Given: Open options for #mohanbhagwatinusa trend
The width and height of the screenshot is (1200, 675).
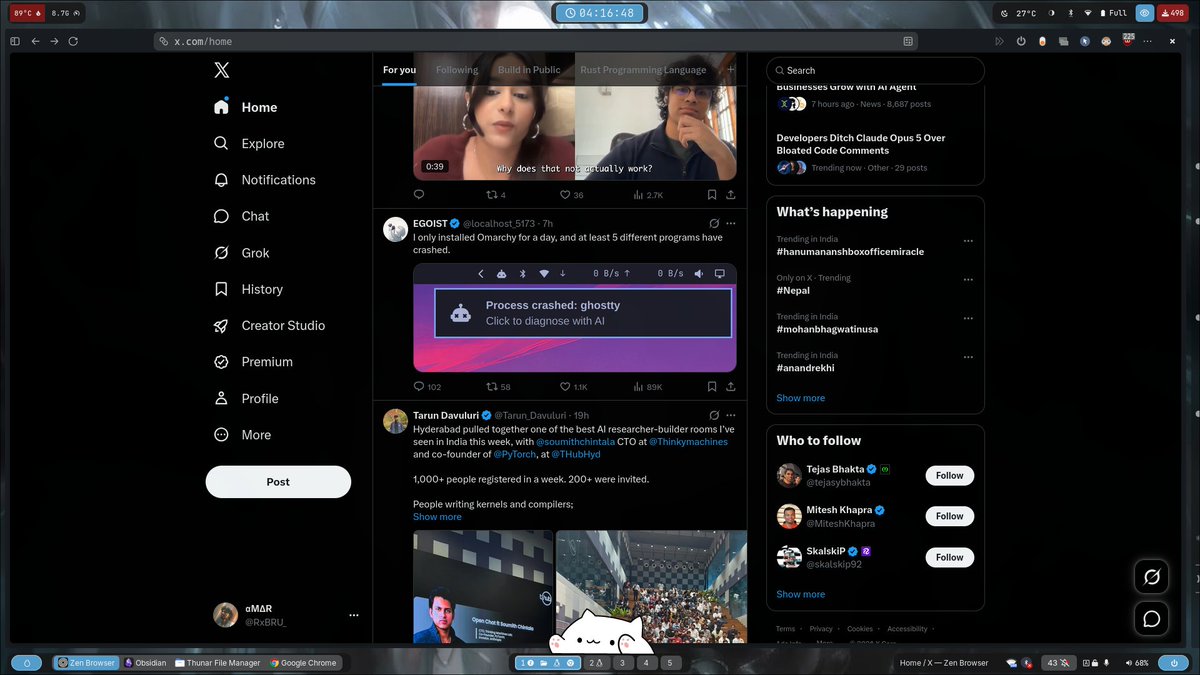Looking at the screenshot, I should tap(968, 318).
